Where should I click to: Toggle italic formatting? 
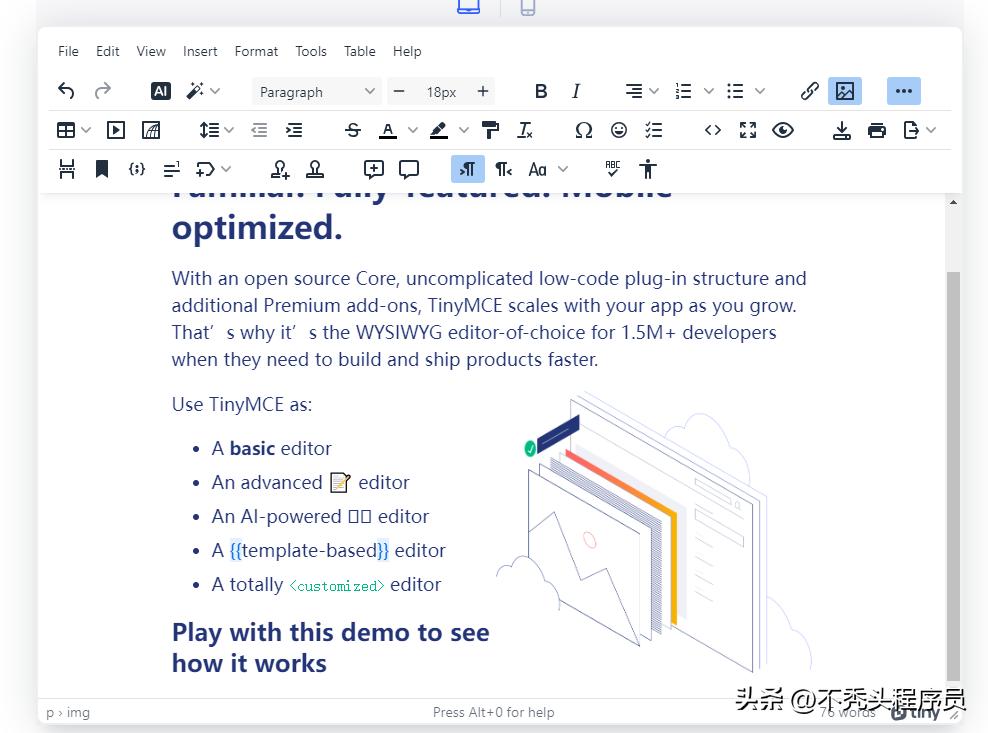click(576, 91)
